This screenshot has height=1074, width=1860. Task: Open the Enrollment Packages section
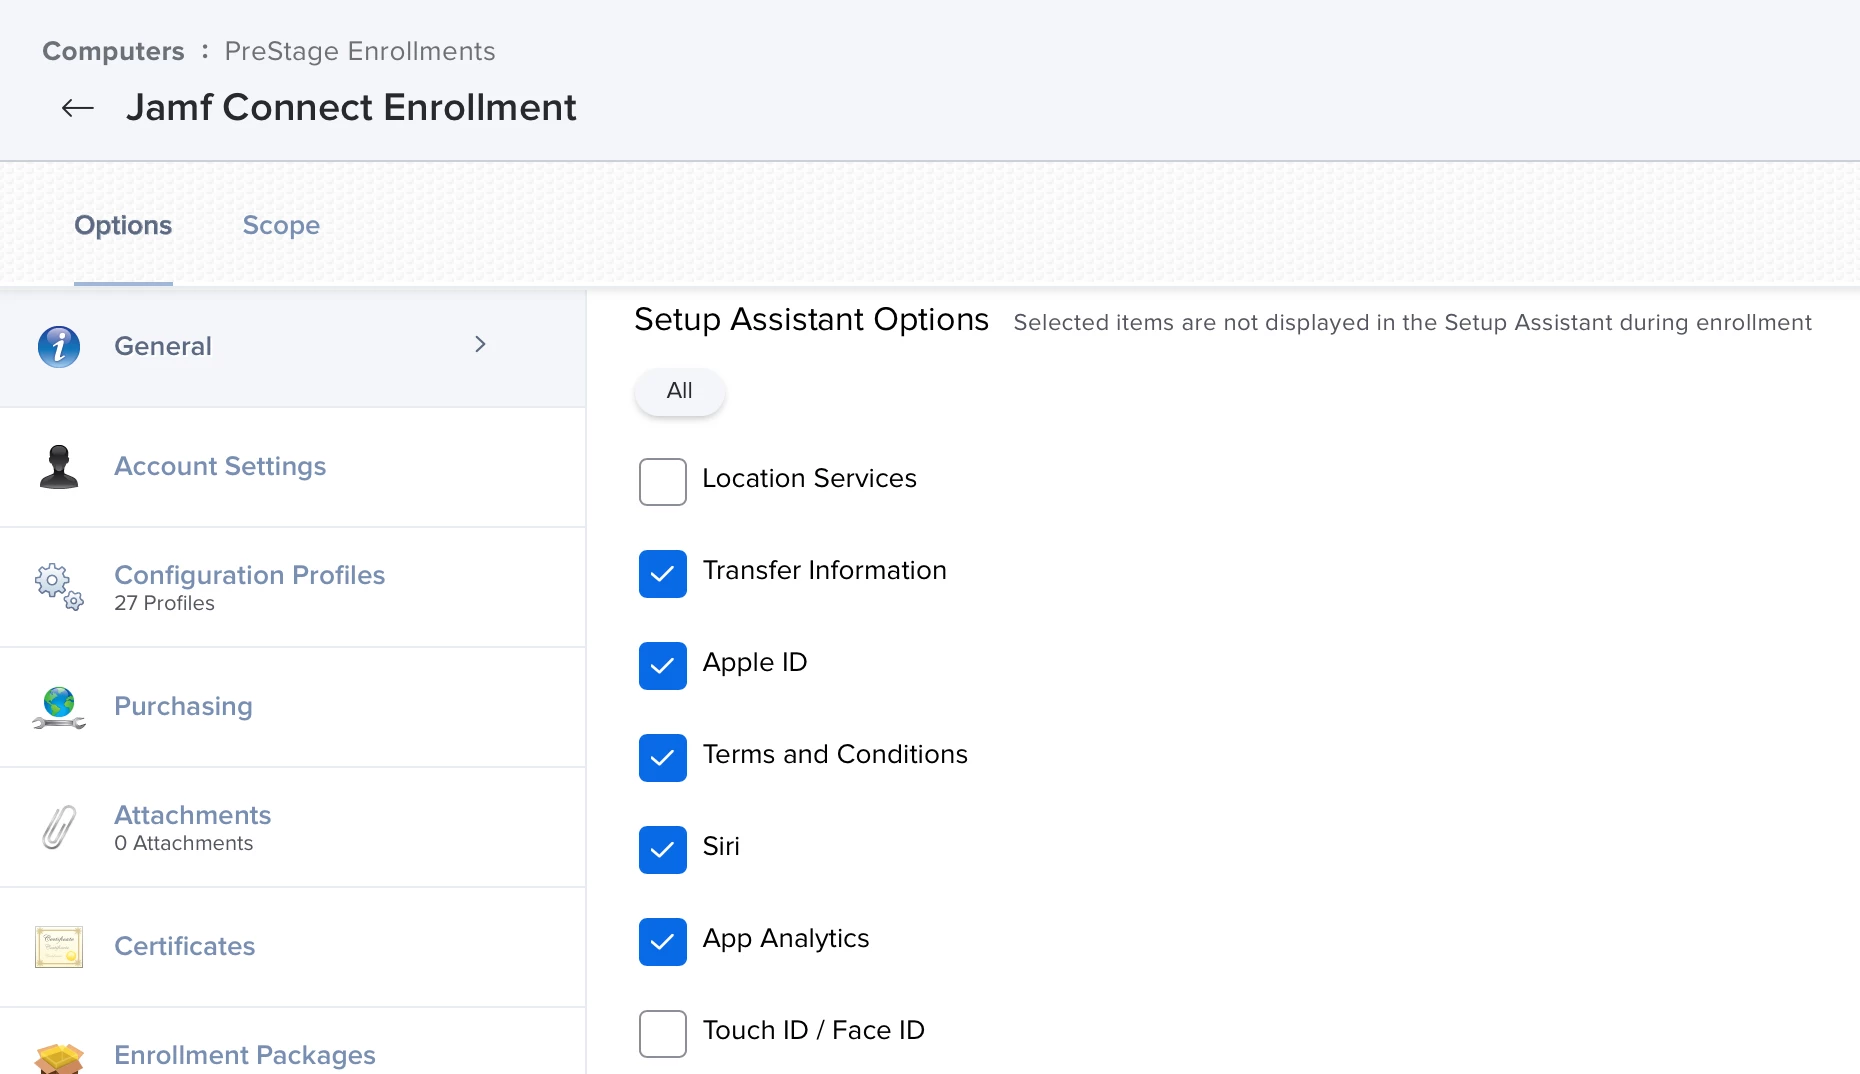[x=293, y=1041]
